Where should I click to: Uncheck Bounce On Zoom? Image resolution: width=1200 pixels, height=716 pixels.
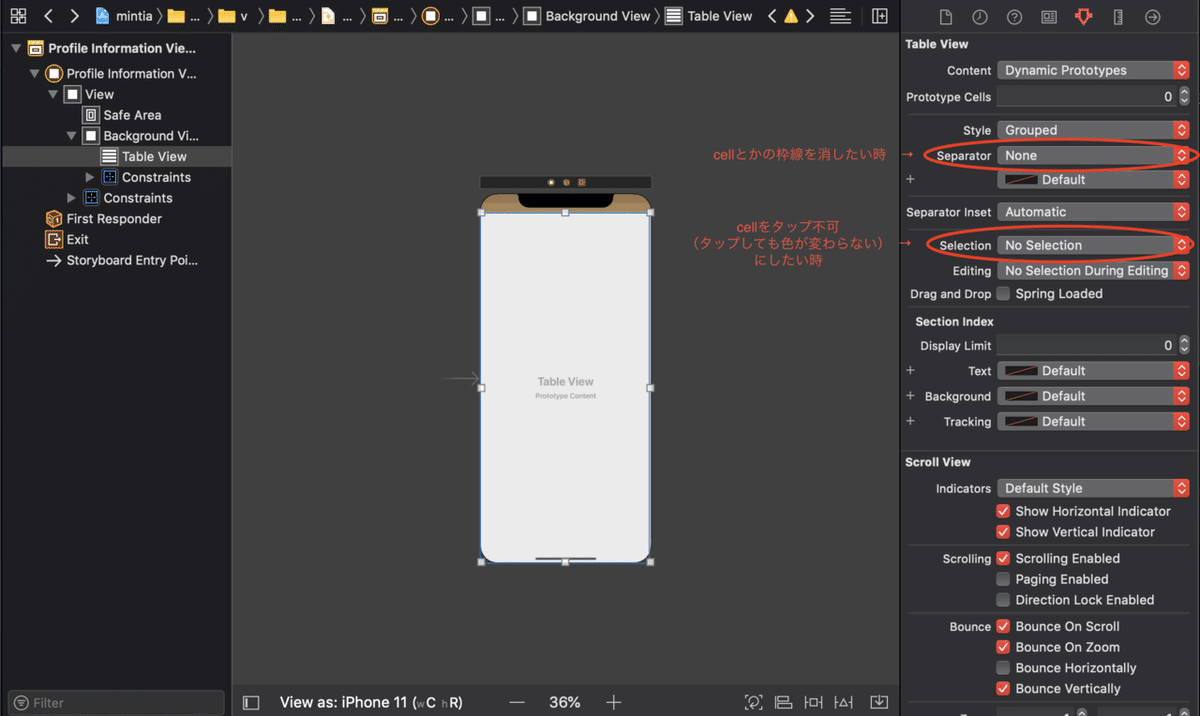[x=1003, y=647]
